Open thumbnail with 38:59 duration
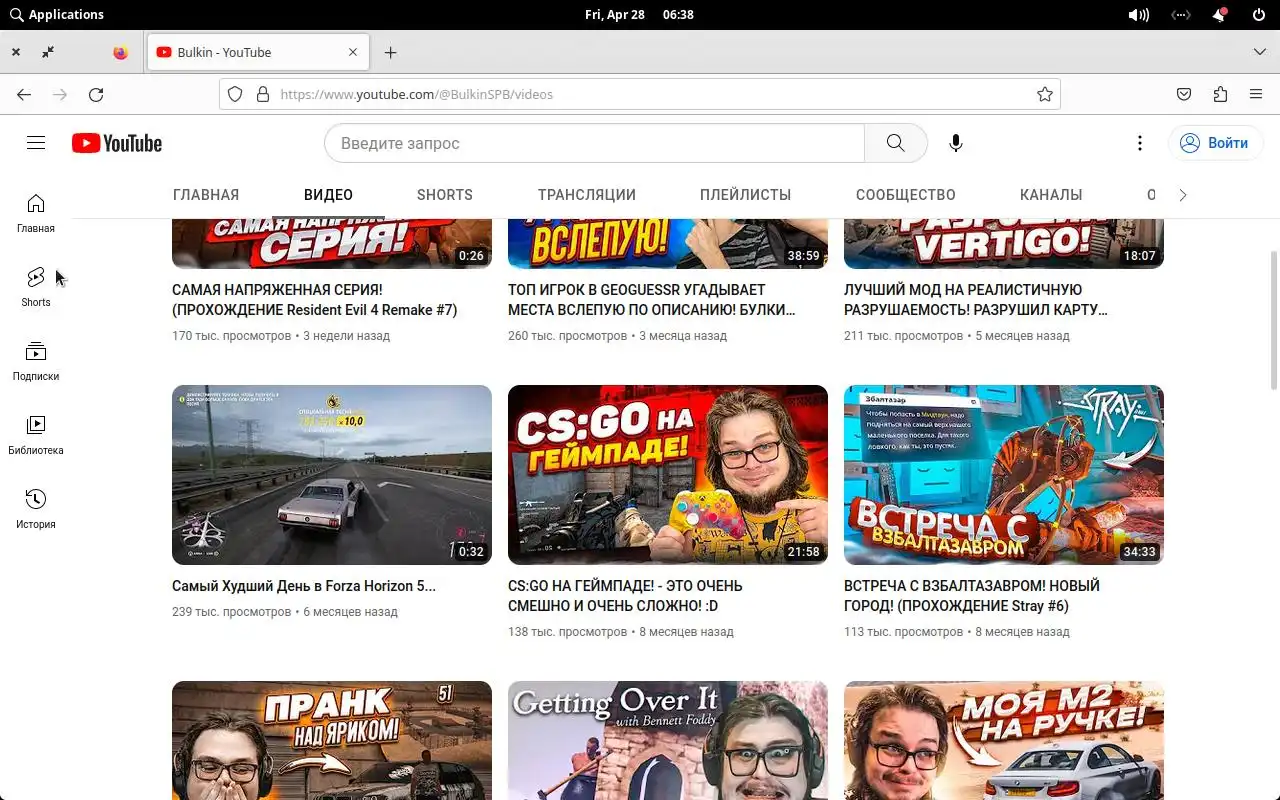The width and height of the screenshot is (1280, 800). [668, 244]
